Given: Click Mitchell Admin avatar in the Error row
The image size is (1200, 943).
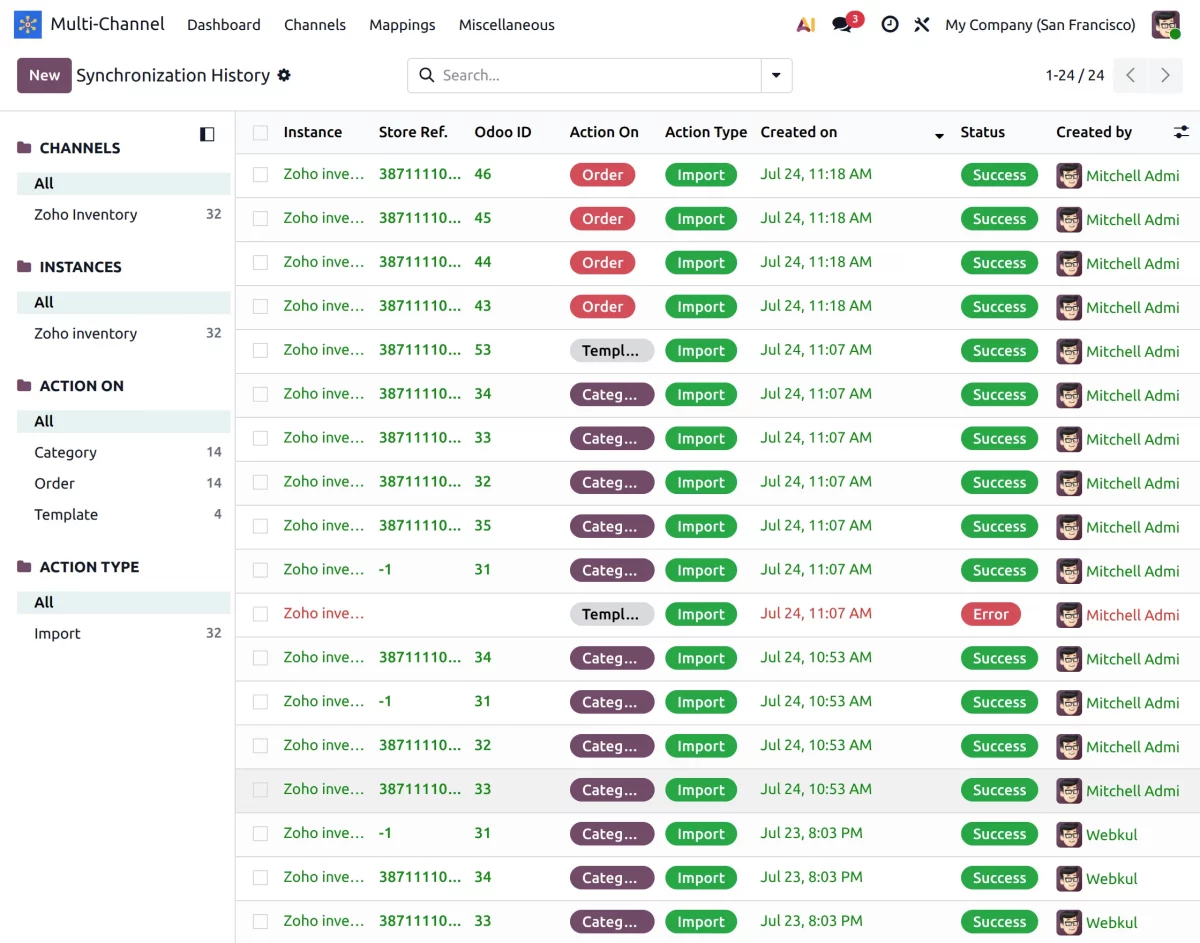Looking at the screenshot, I should pyautogui.click(x=1069, y=615).
